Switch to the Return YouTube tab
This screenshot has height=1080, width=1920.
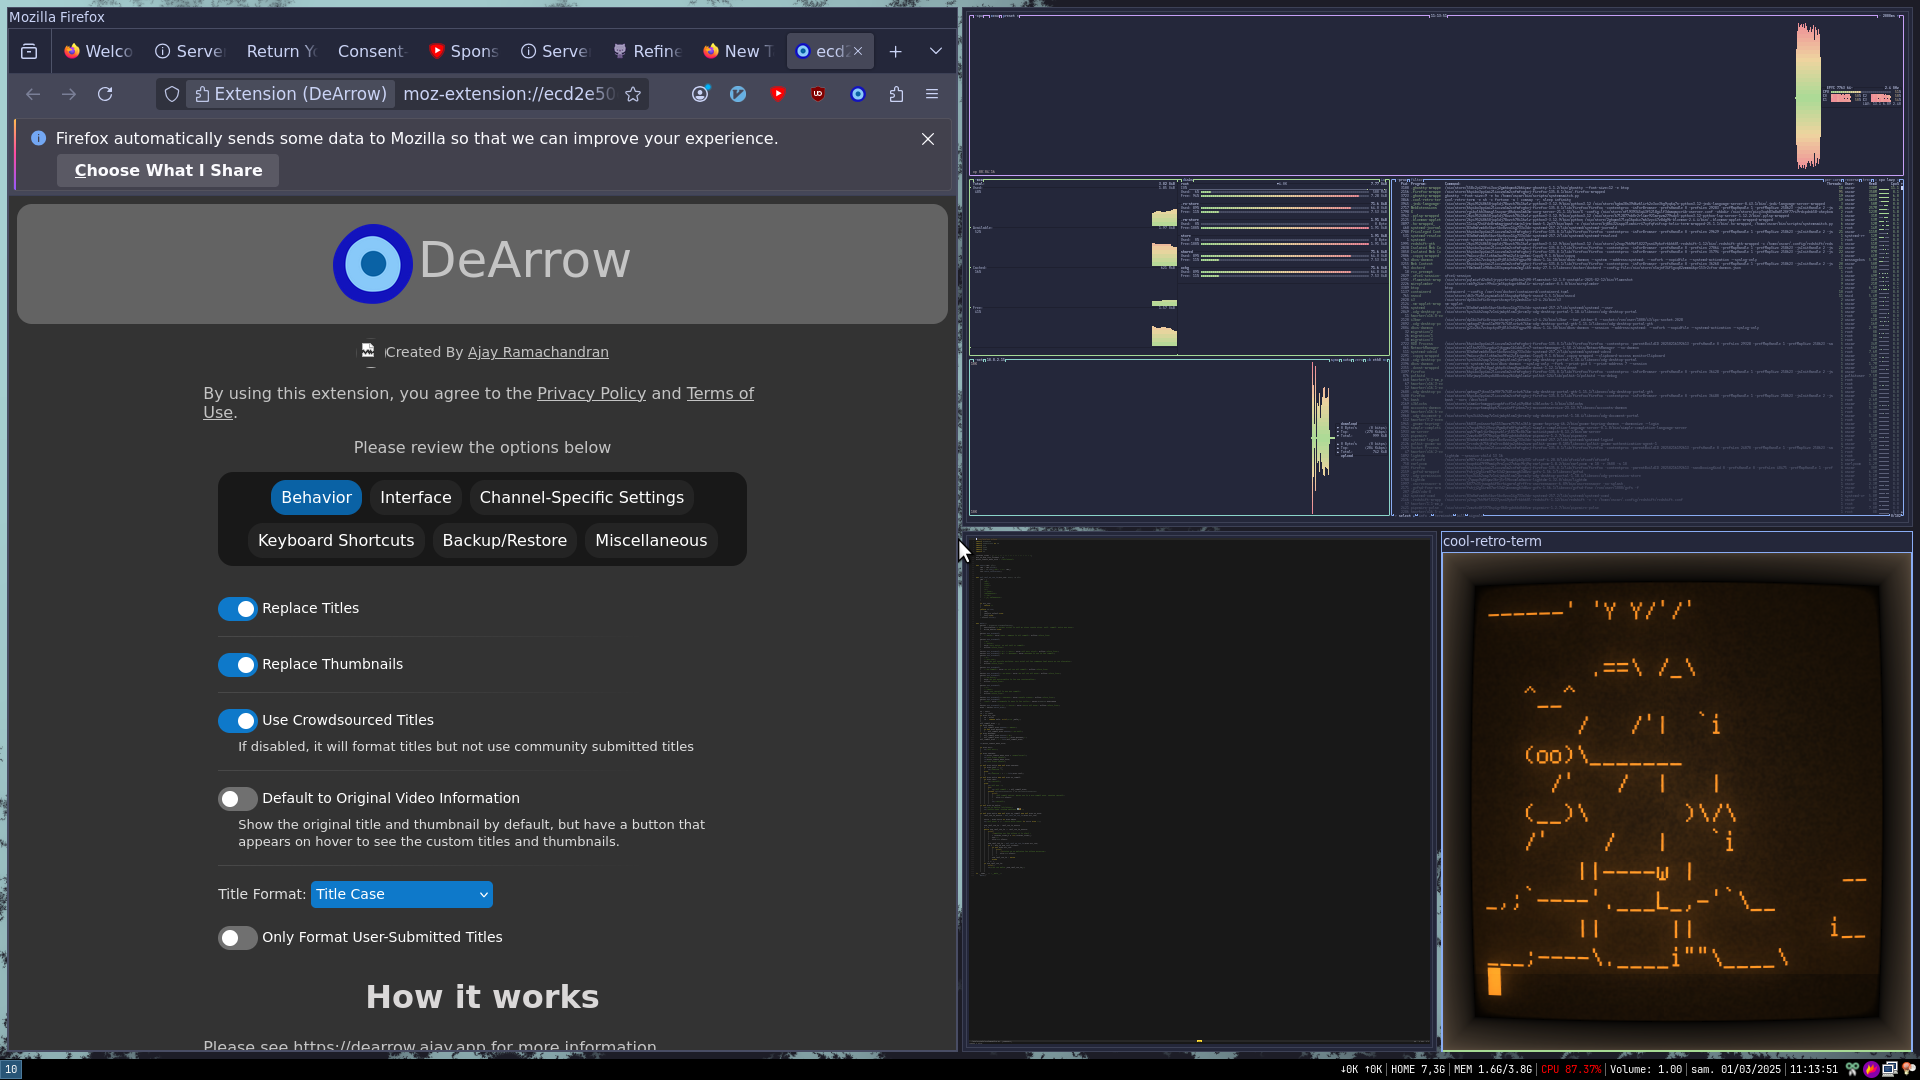click(x=281, y=51)
